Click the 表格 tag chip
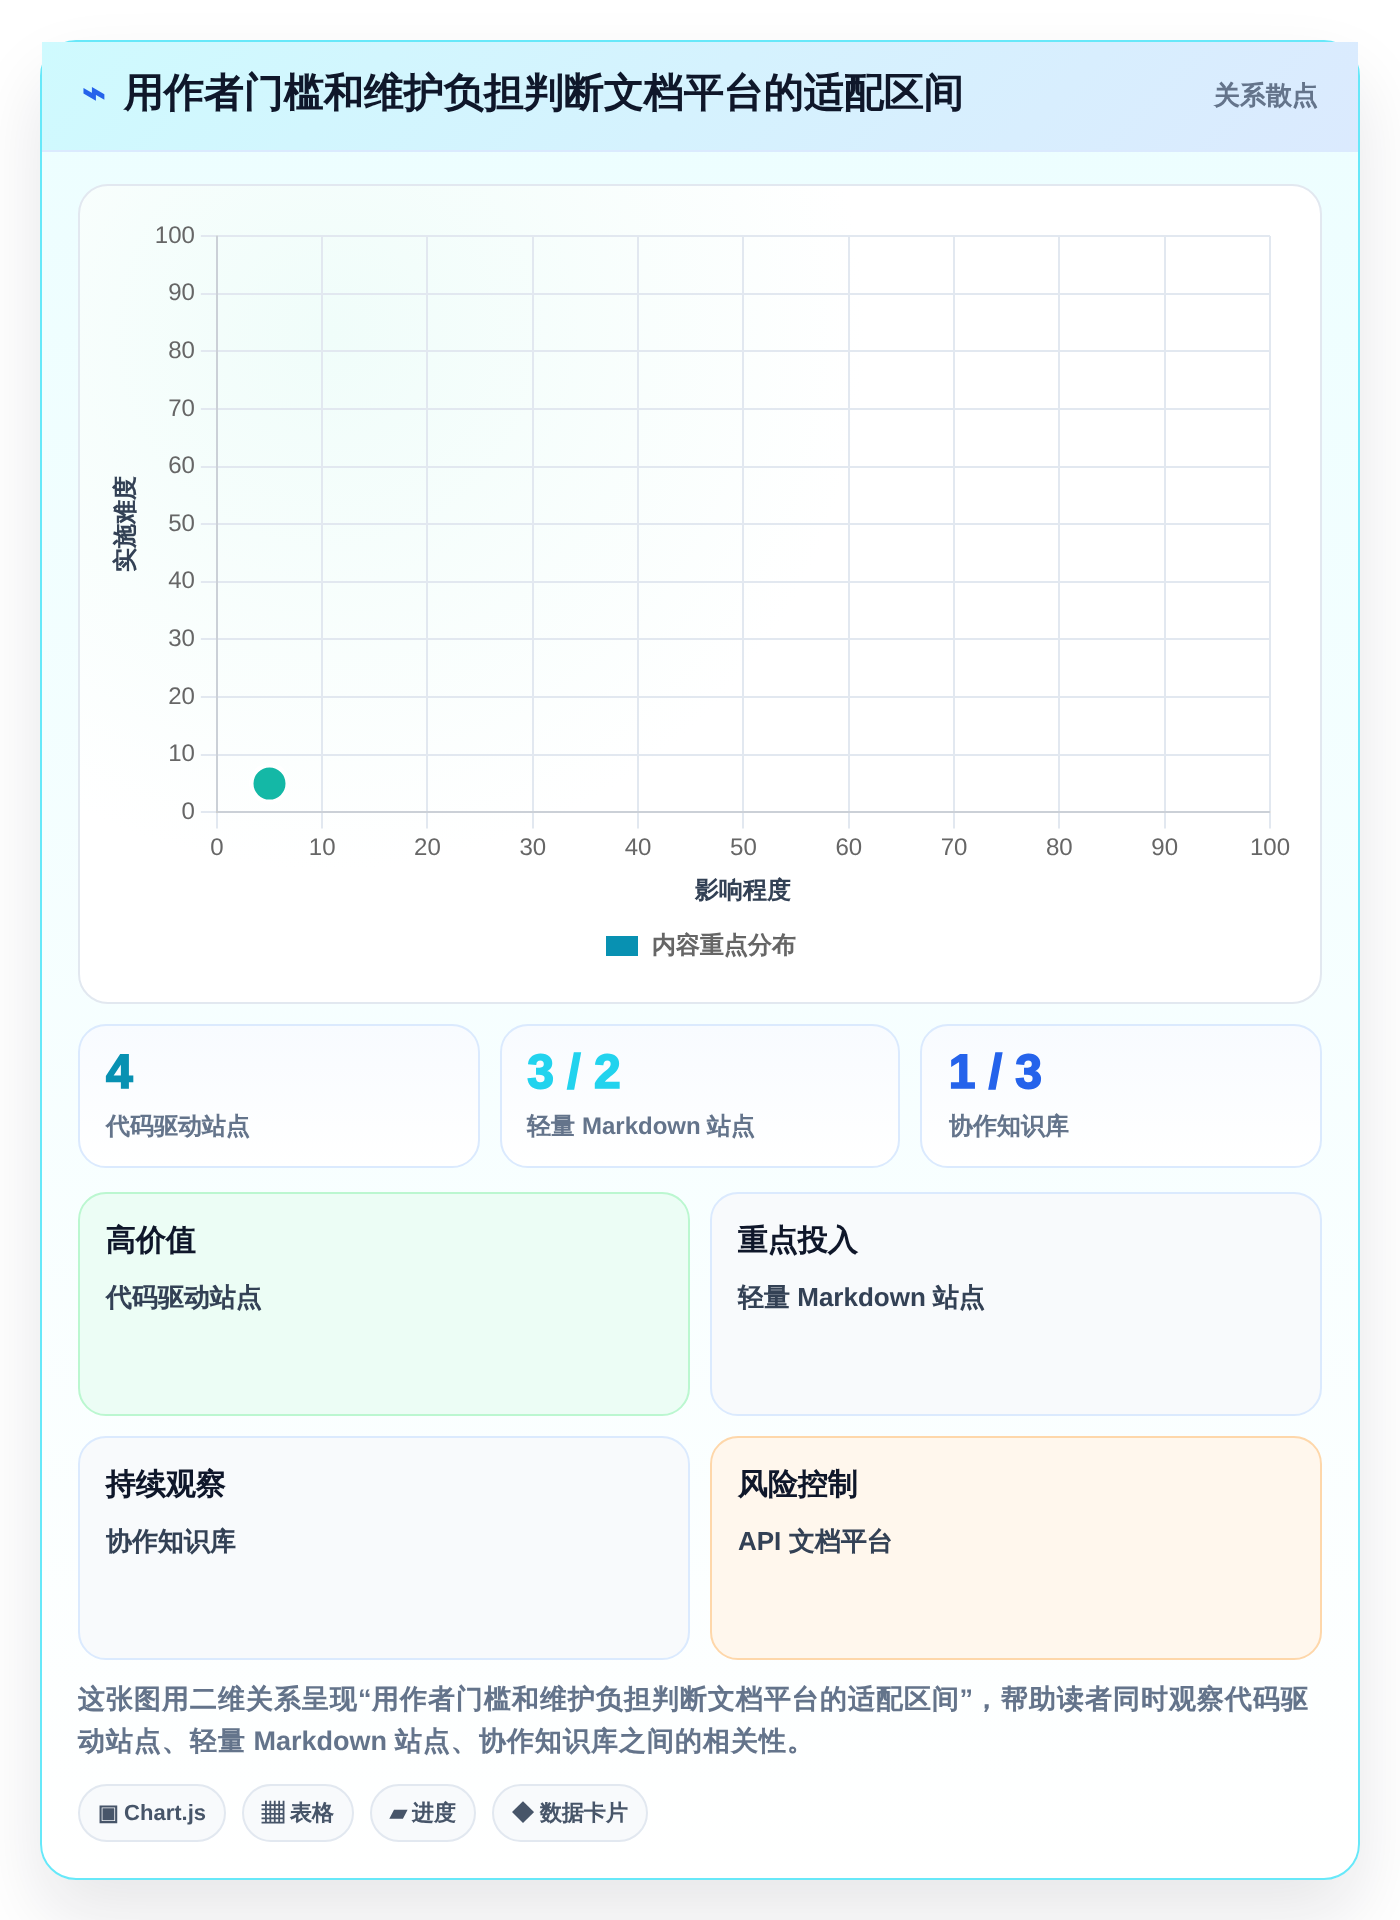This screenshot has width=1400, height=1920. 298,1813
